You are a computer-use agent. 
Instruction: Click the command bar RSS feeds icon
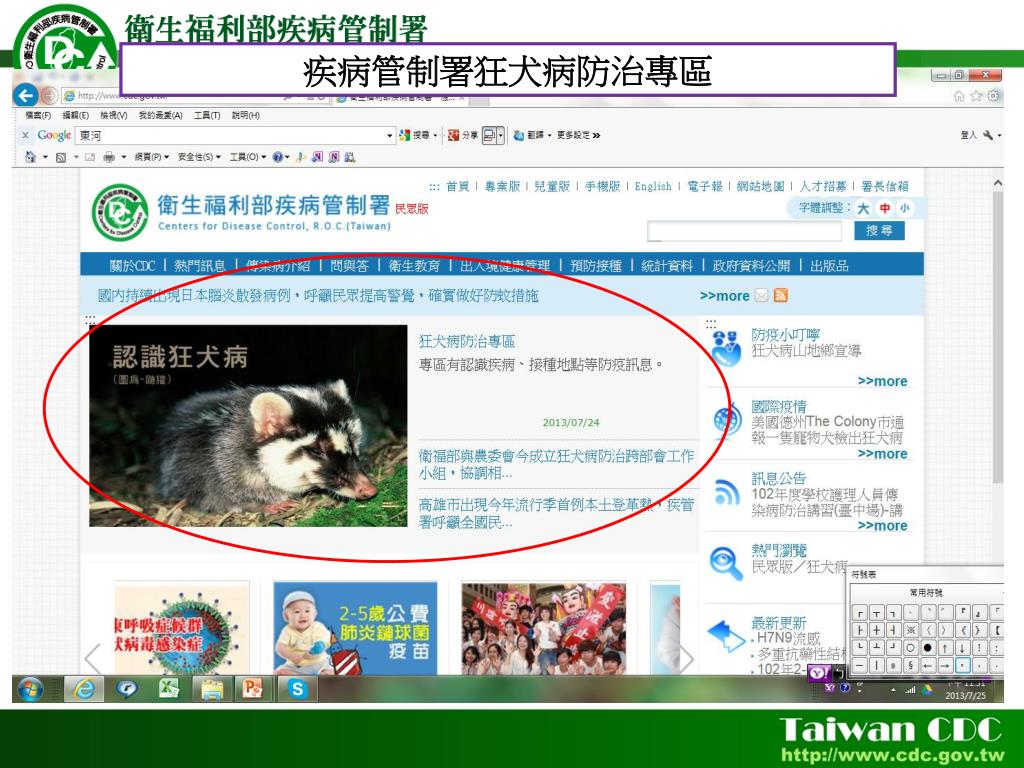[61, 157]
